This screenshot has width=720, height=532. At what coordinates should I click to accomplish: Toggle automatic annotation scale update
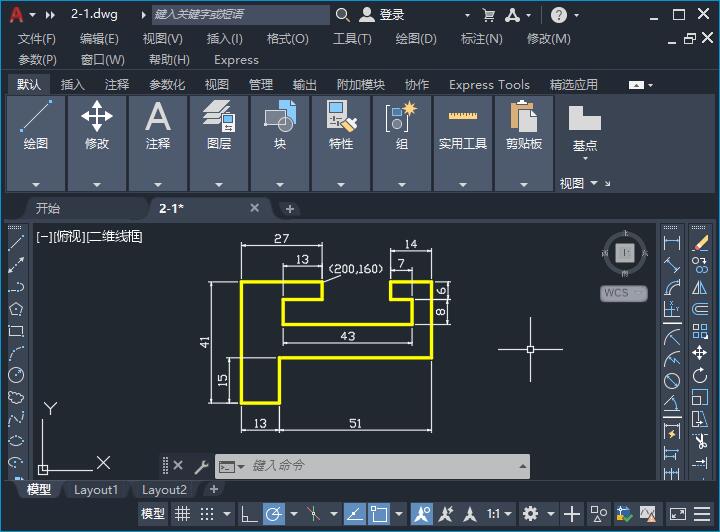click(445, 514)
